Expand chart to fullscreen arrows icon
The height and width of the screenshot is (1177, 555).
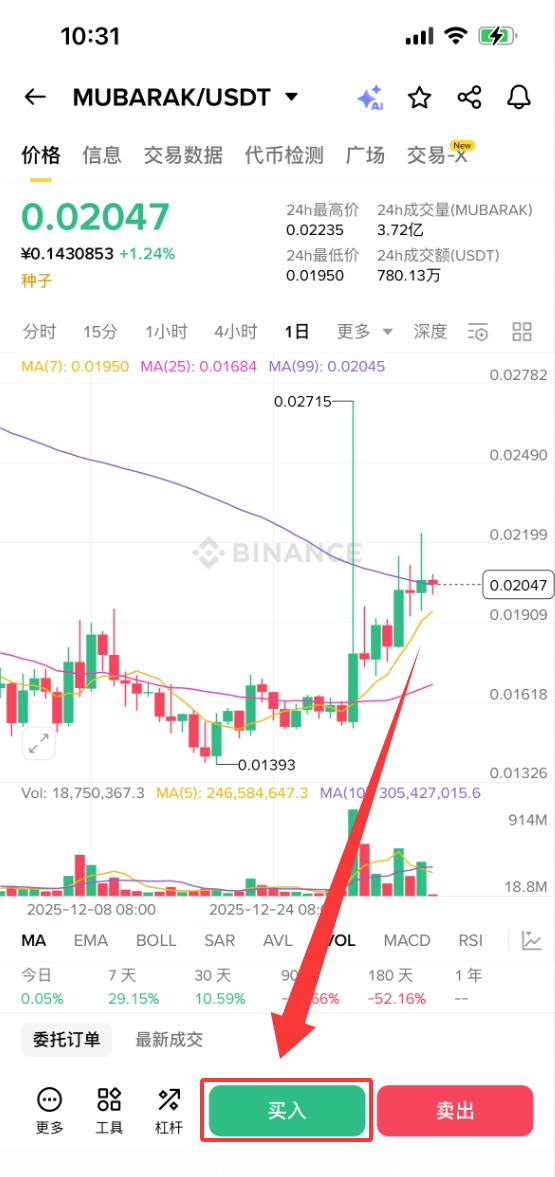coord(38,744)
